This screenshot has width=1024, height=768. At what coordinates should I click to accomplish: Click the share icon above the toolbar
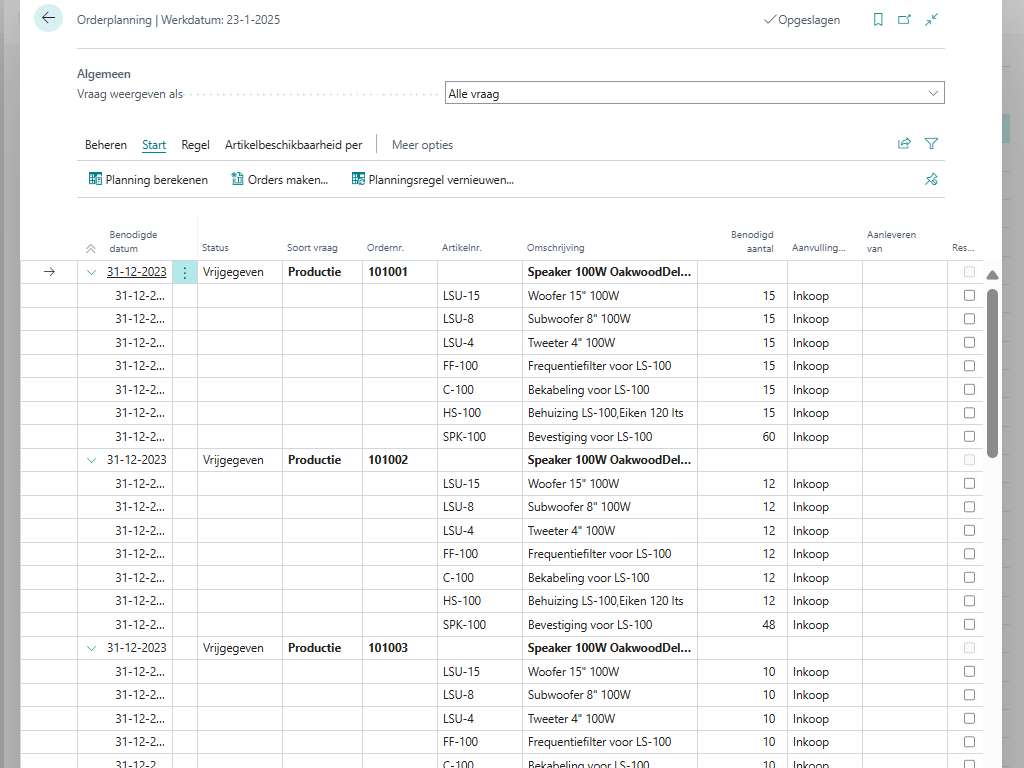[904, 144]
